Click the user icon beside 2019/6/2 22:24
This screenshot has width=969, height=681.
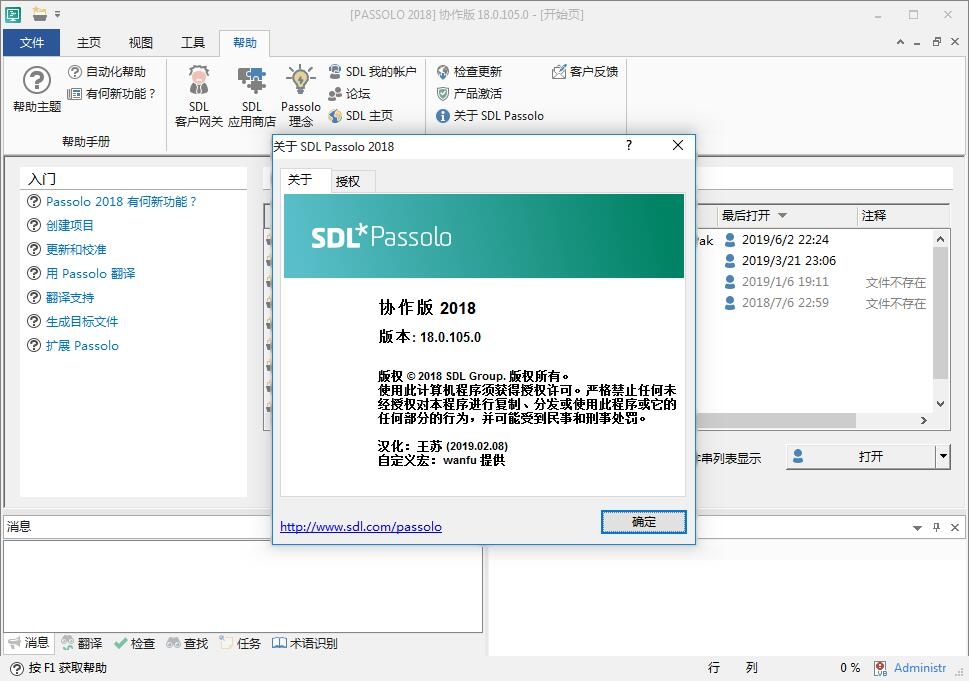point(730,240)
